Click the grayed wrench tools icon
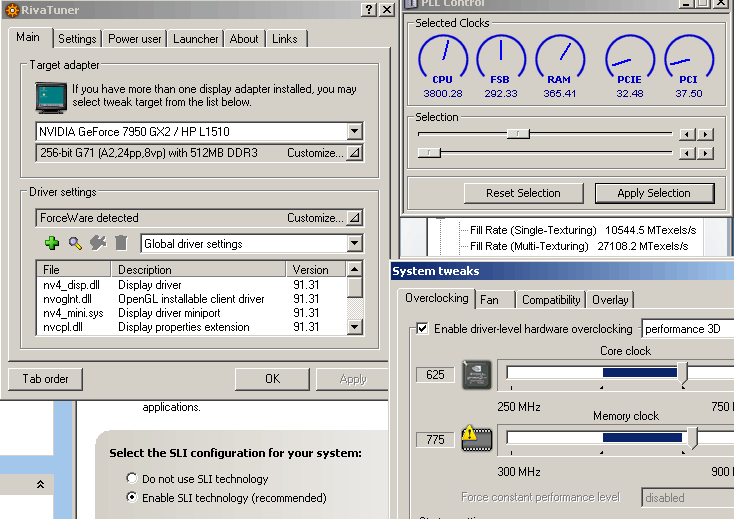 click(x=98, y=242)
